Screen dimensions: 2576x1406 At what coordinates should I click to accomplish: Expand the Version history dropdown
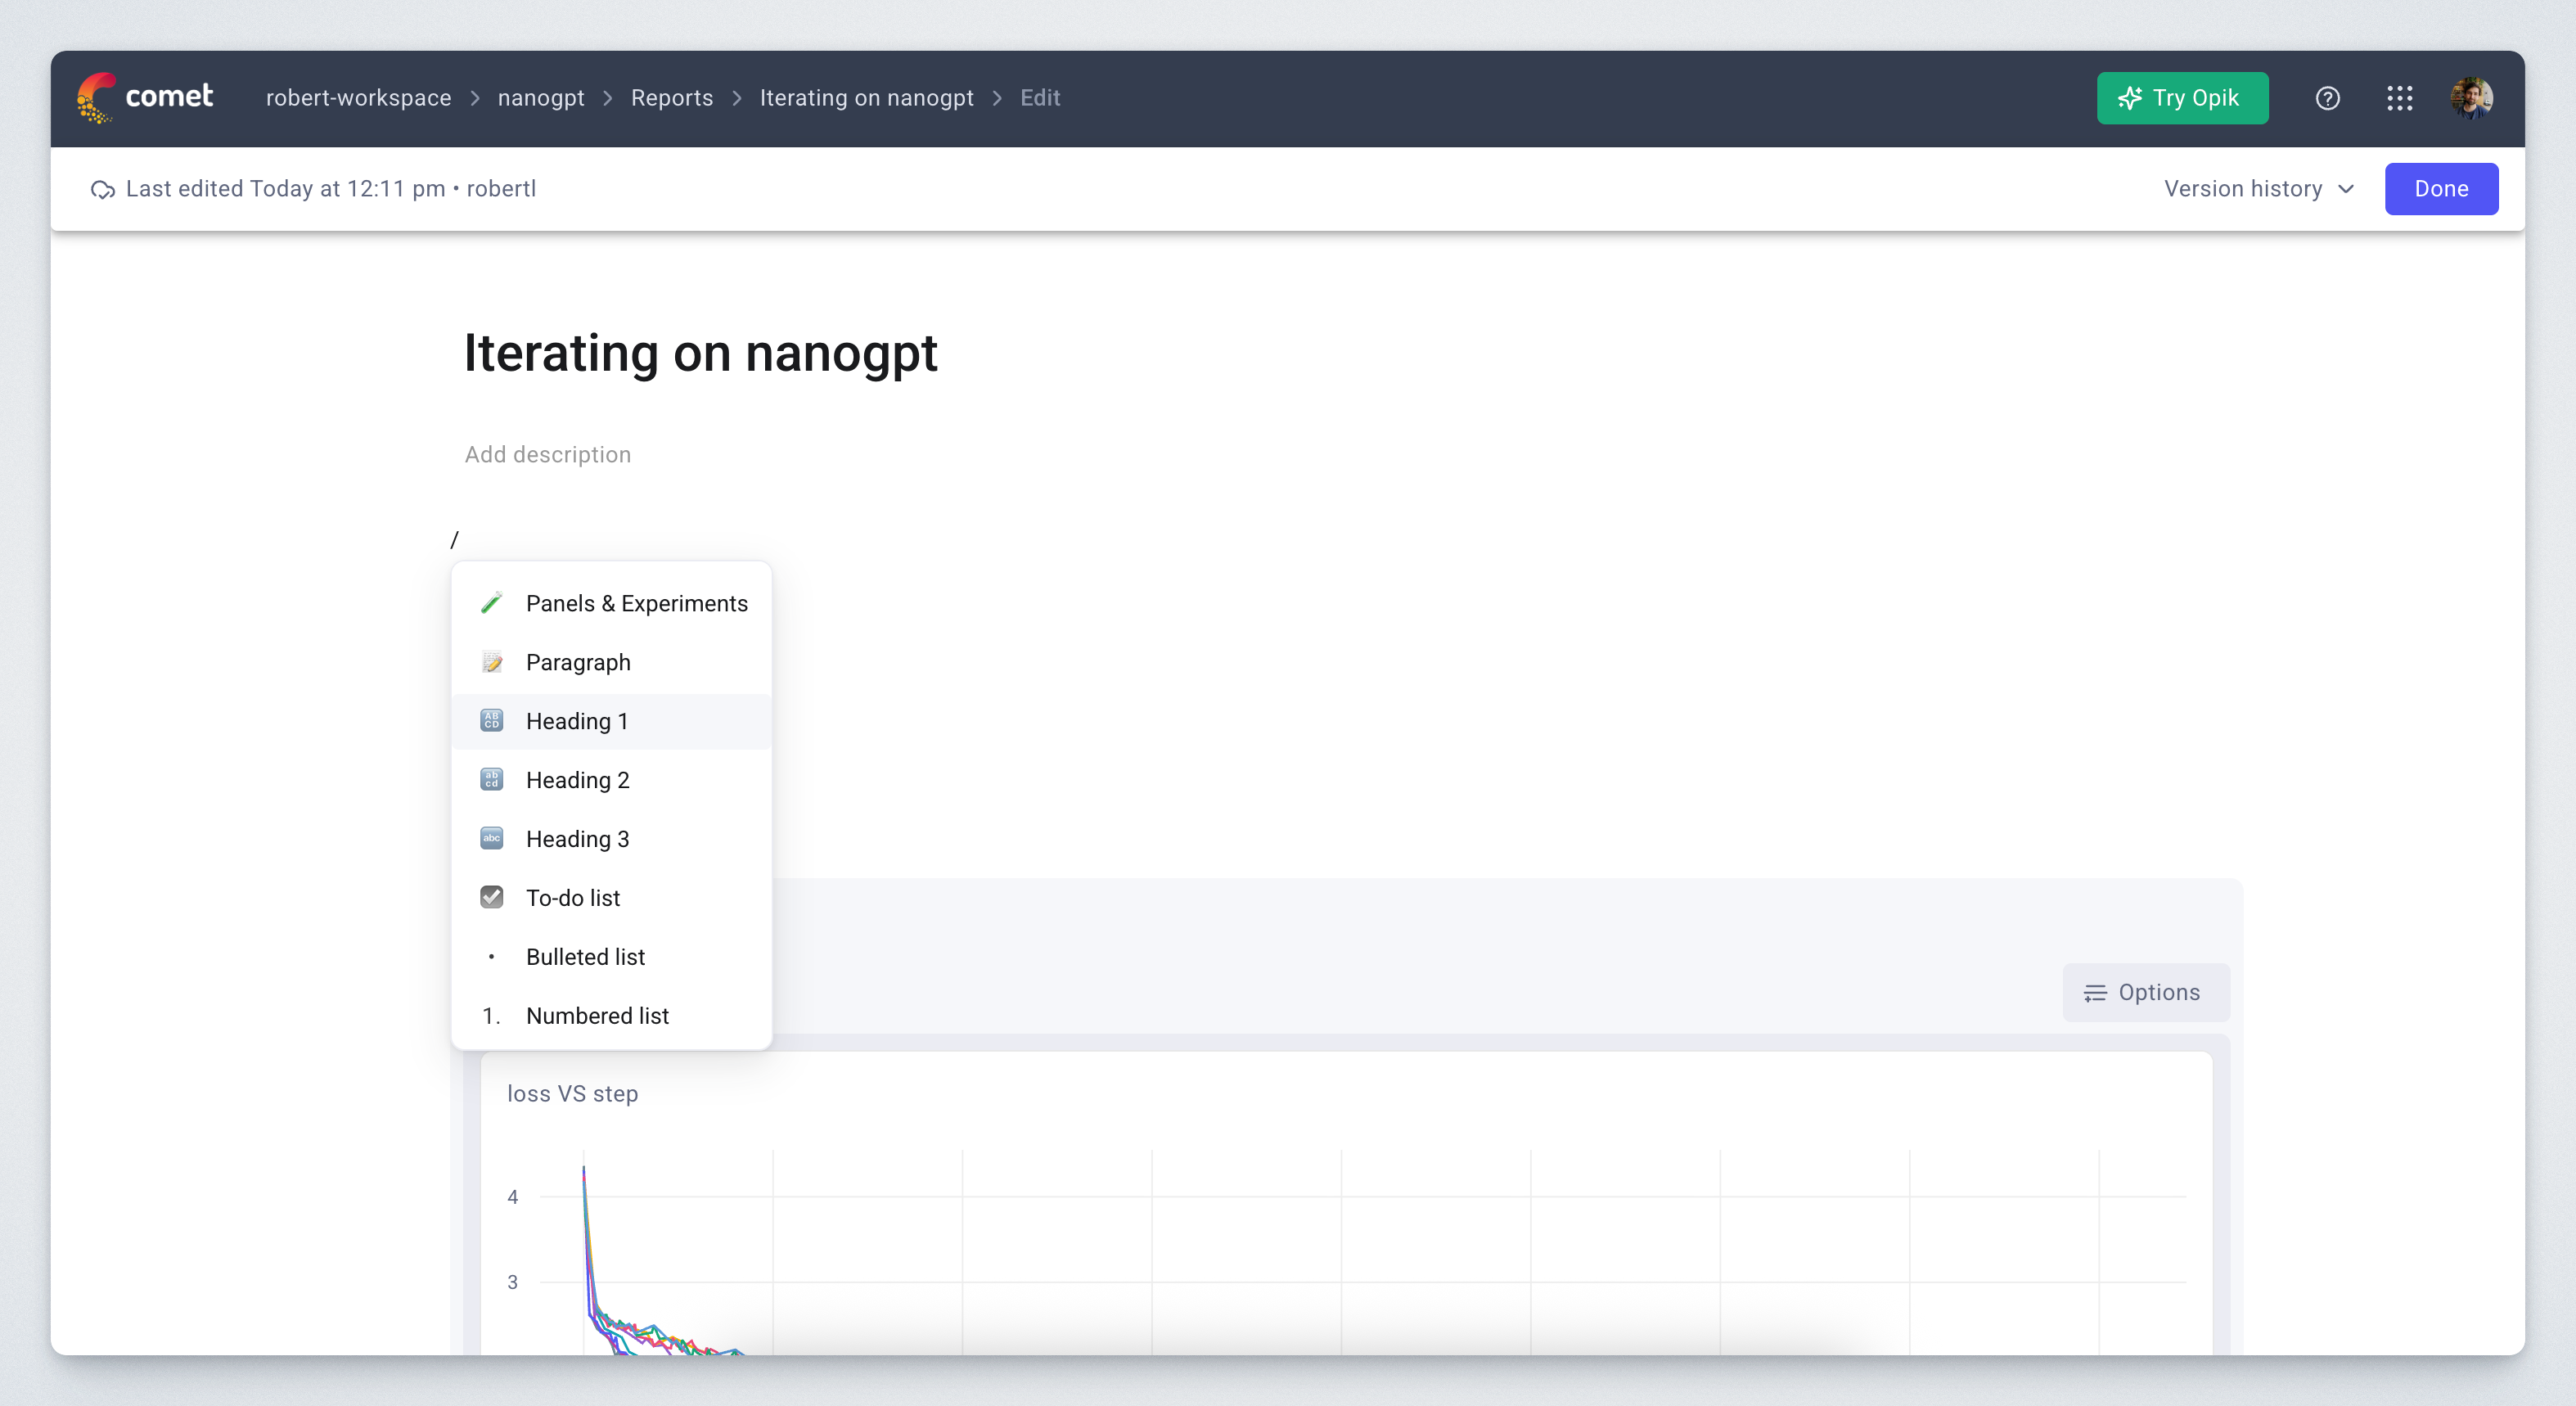click(x=2258, y=189)
